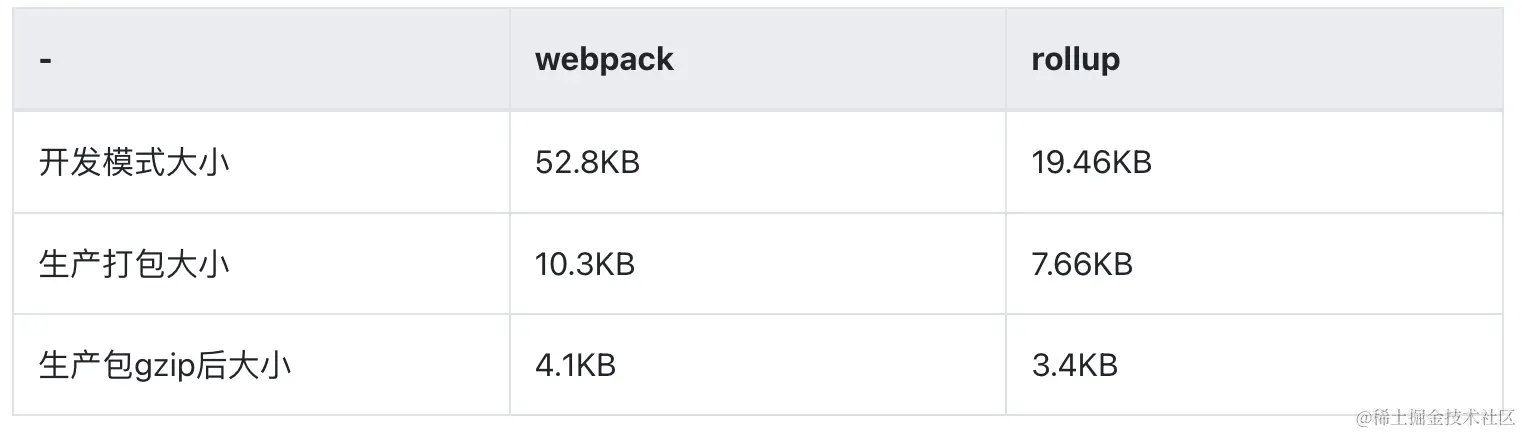Select the 7.66KB rollup value
The width and height of the screenshot is (1522, 434).
(x=1081, y=265)
